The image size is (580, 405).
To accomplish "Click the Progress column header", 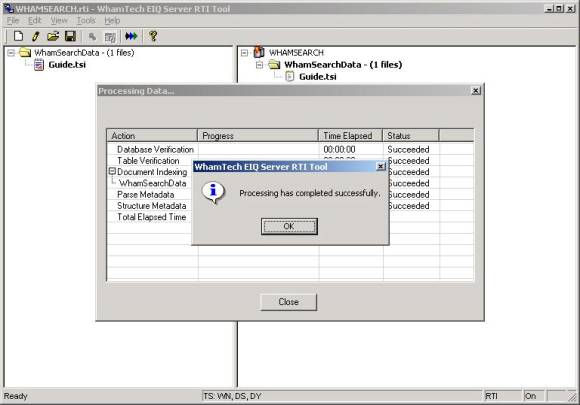I will click(258, 136).
